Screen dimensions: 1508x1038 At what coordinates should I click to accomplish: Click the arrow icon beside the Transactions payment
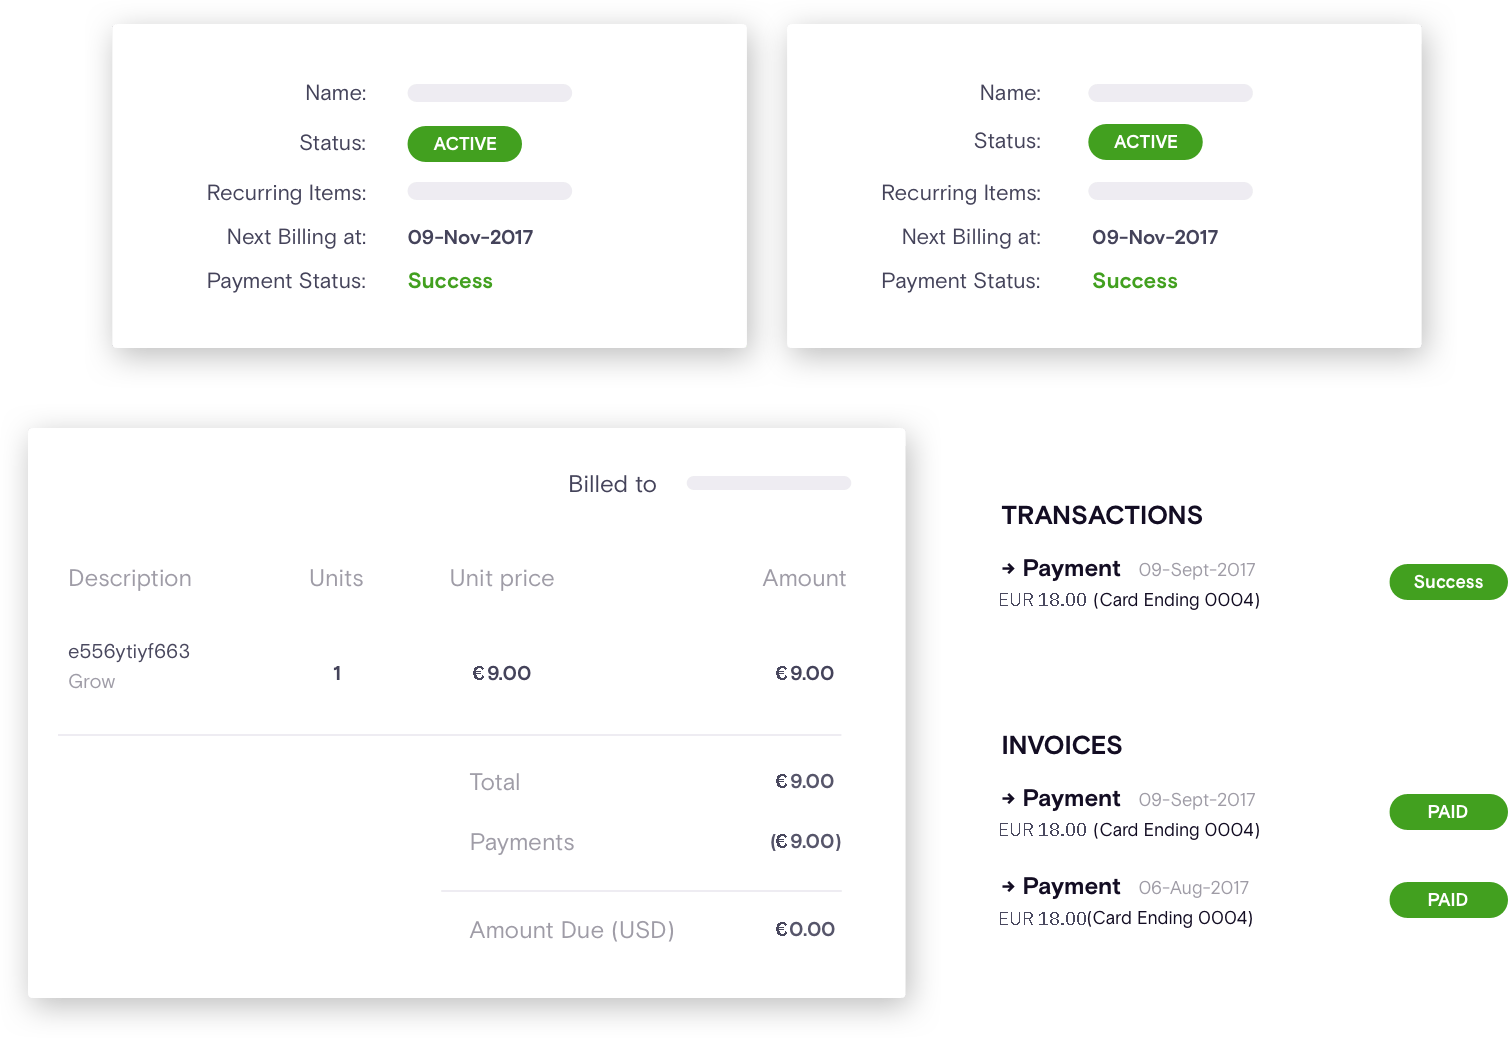coord(1008,569)
